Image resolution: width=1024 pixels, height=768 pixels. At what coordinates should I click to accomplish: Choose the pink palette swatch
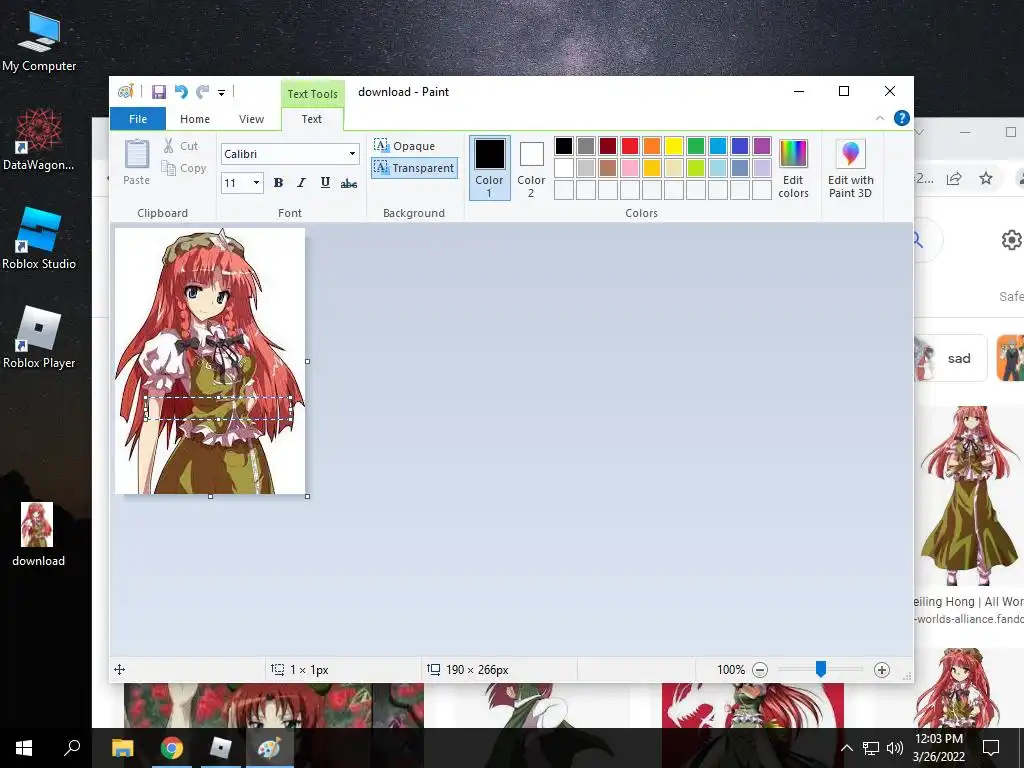click(630, 168)
